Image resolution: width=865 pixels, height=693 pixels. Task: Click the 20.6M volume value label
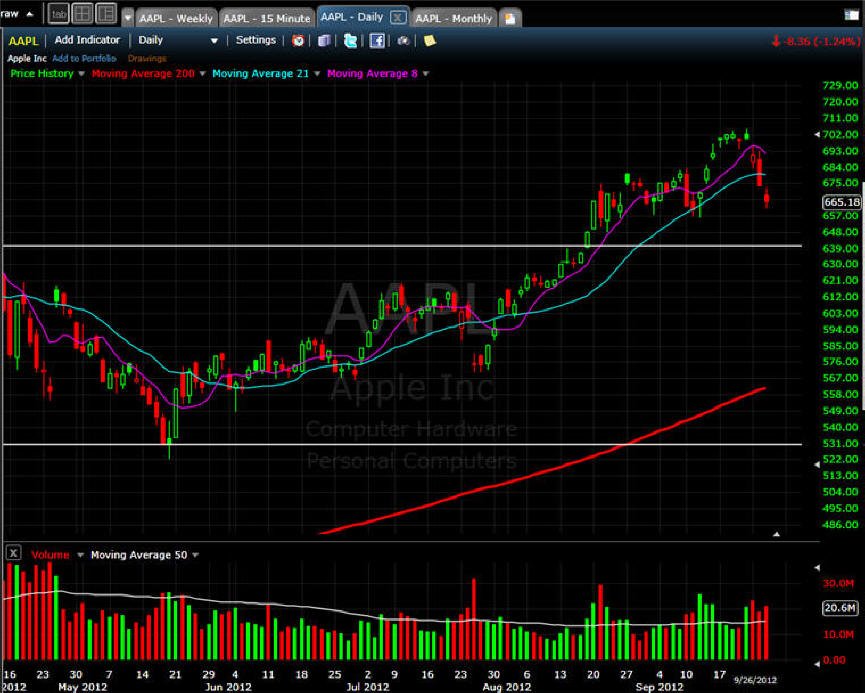coord(840,608)
